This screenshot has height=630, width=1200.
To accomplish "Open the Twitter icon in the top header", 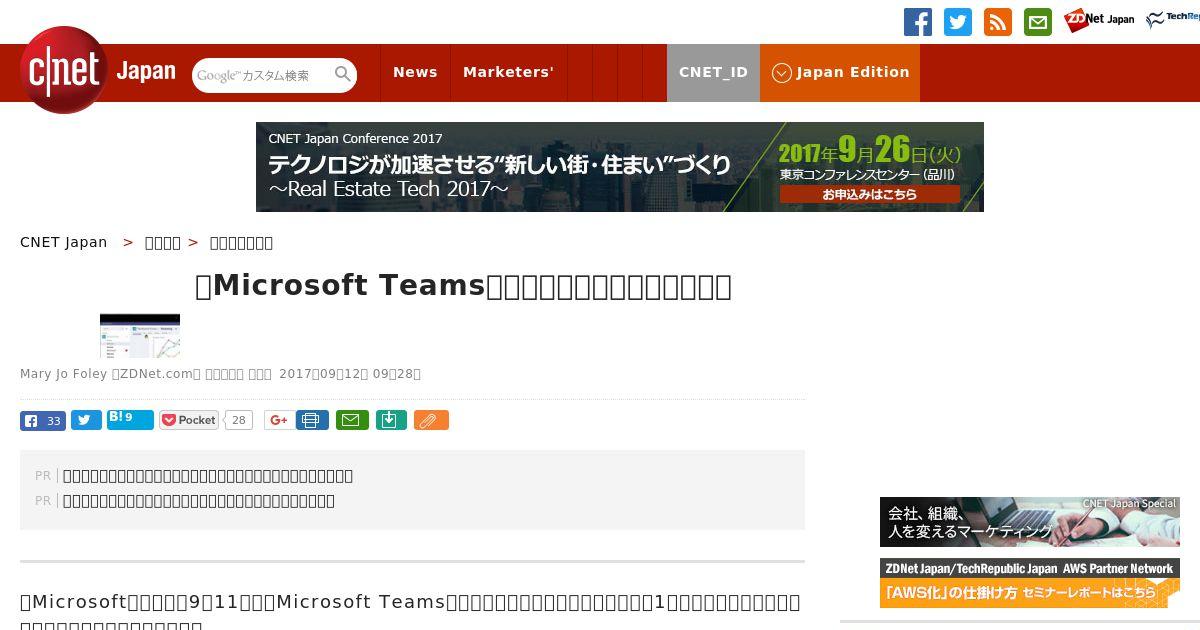I will coord(958,22).
